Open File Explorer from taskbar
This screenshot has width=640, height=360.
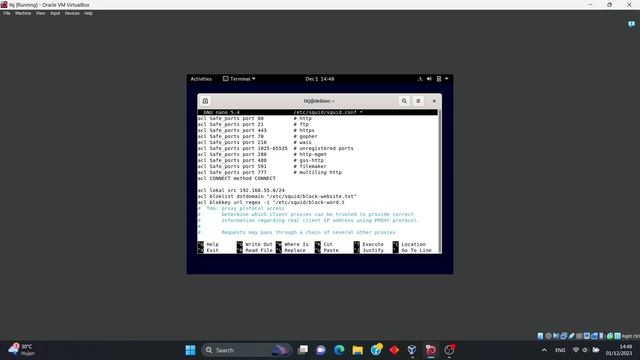[358, 350]
